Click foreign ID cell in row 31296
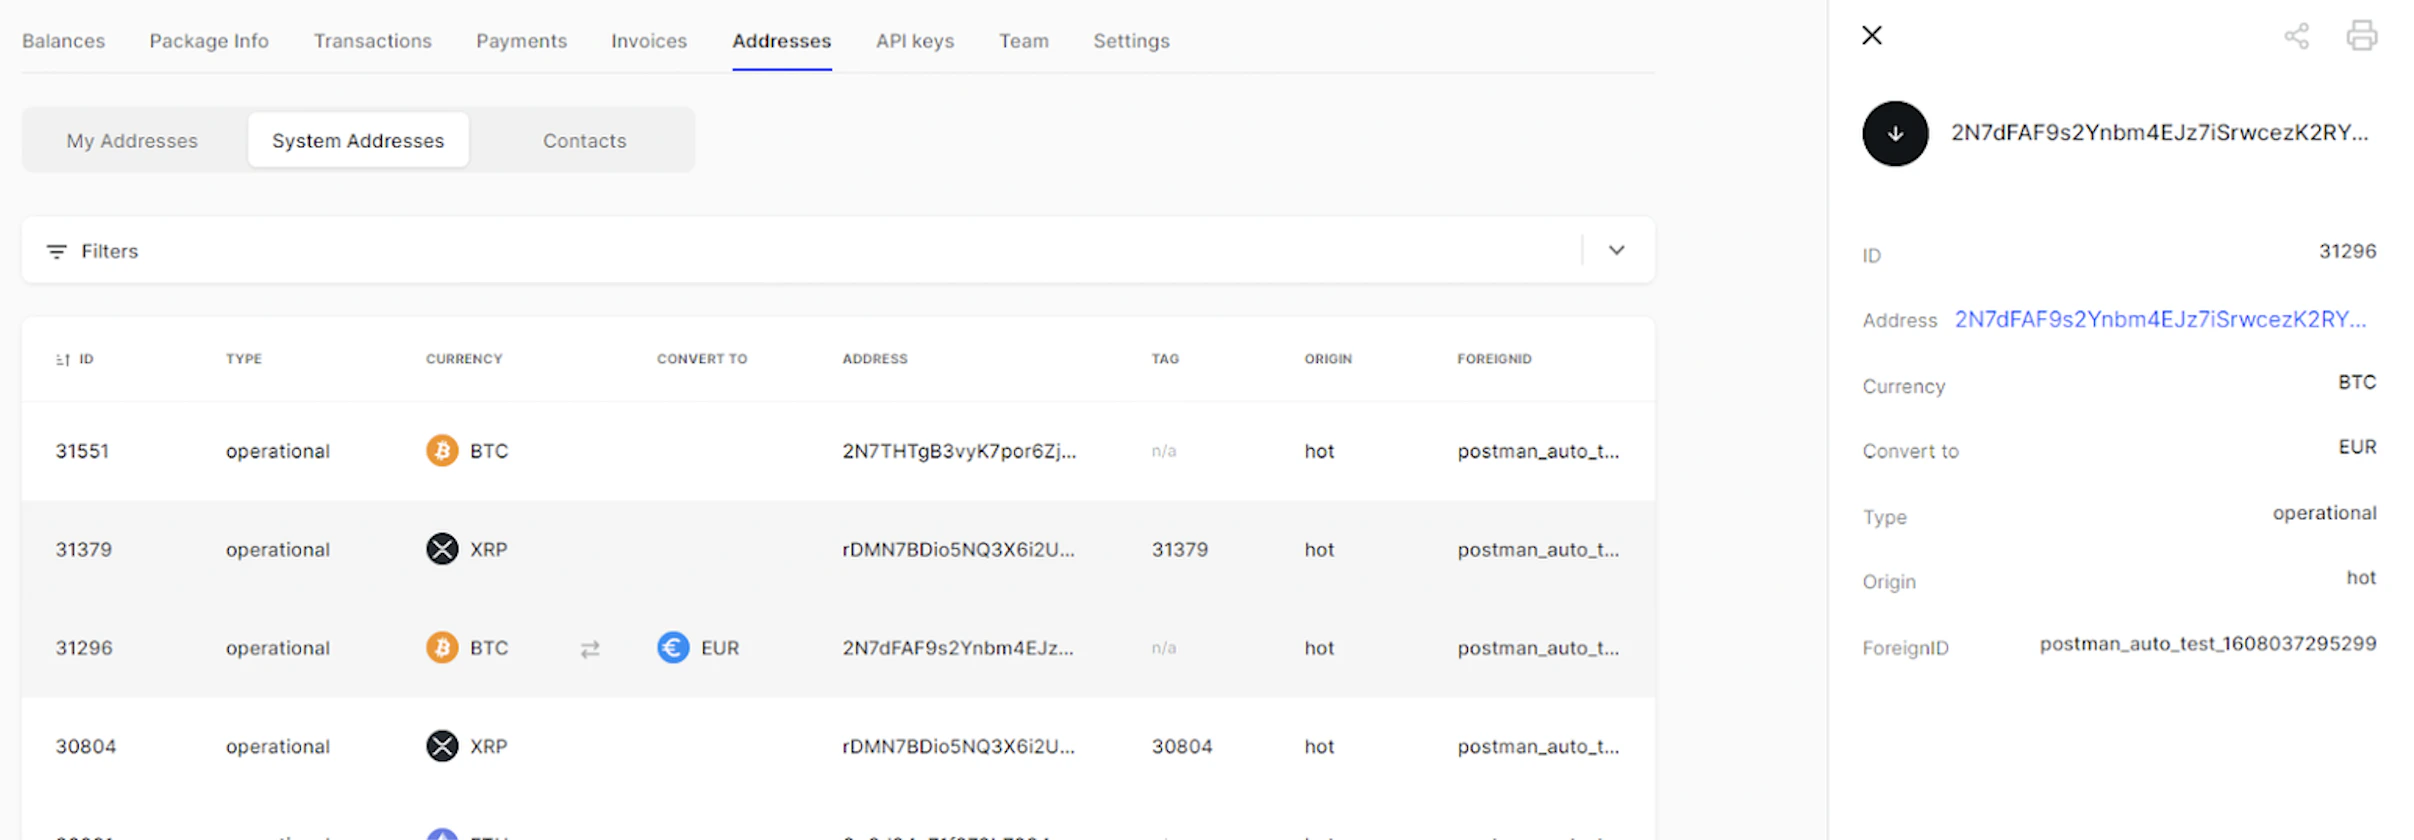The height and width of the screenshot is (840, 2414). (x=1538, y=648)
